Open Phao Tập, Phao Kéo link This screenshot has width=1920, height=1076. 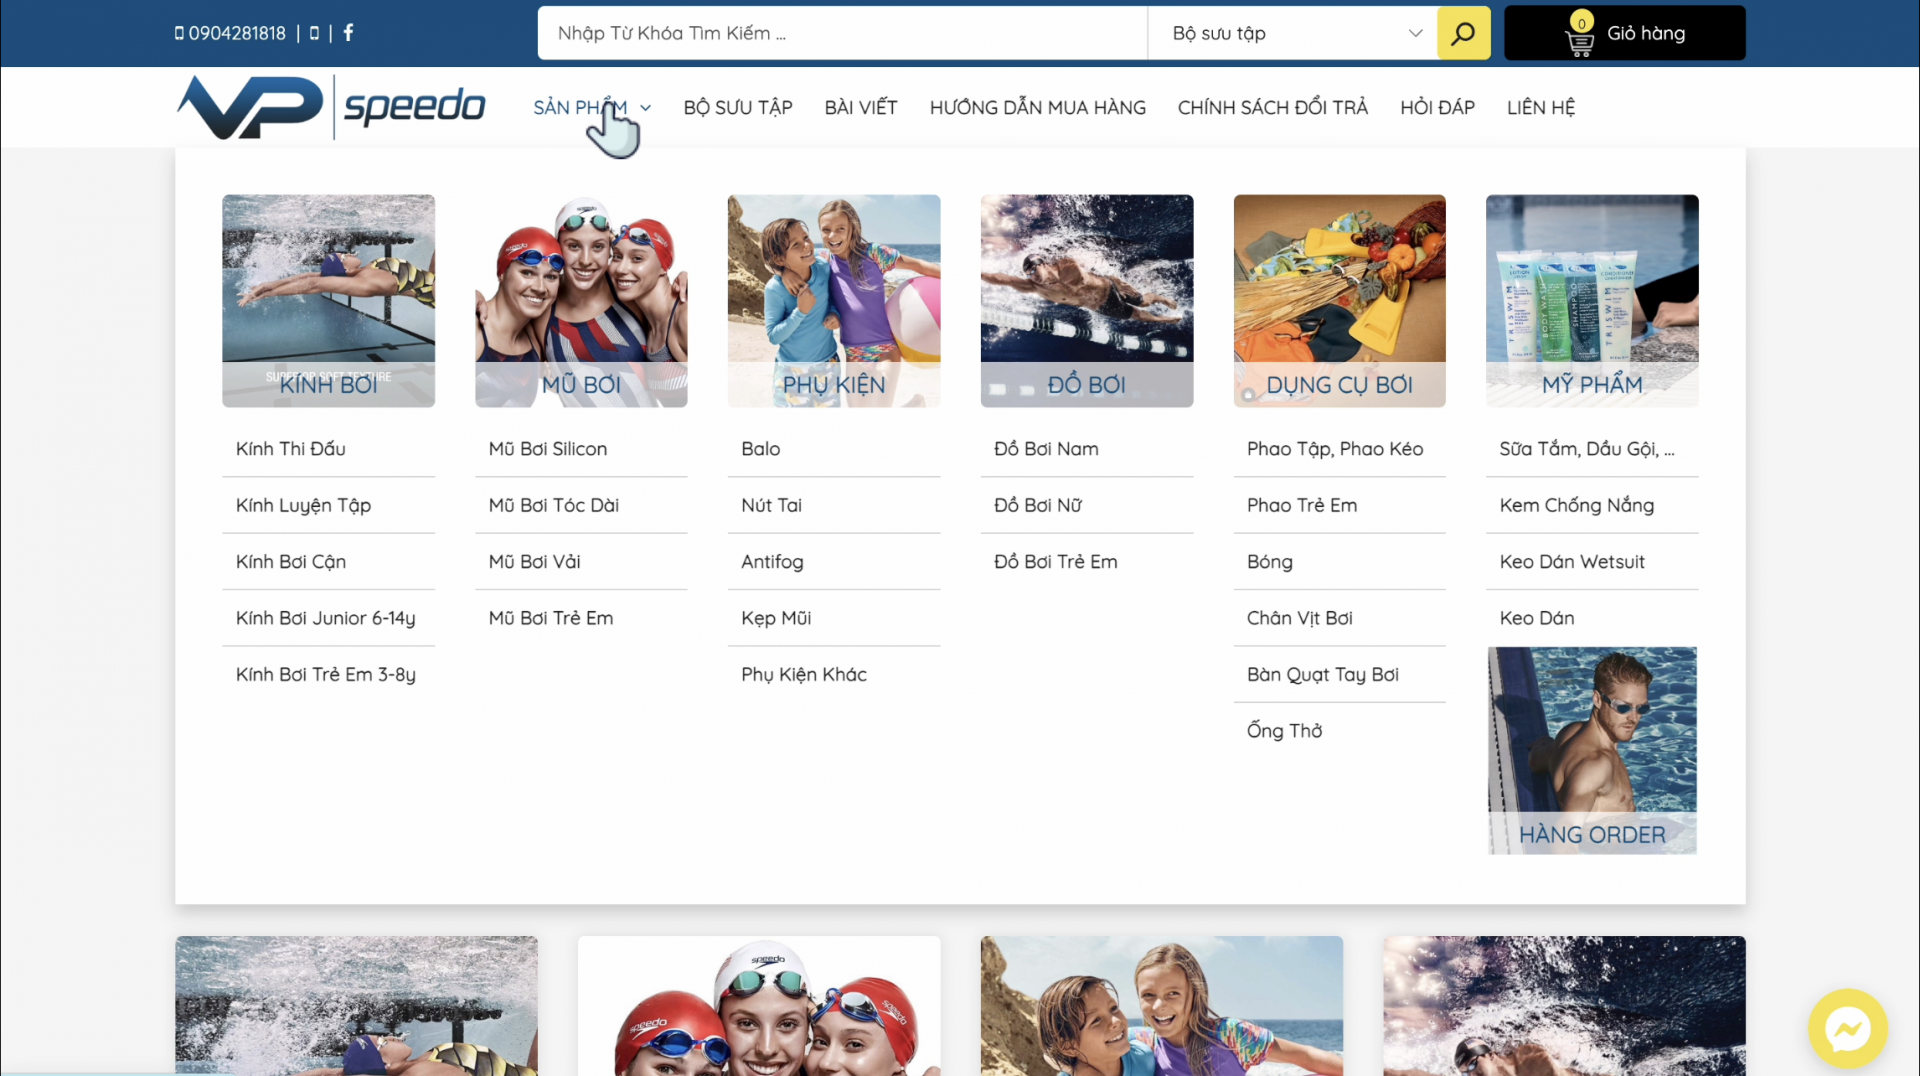point(1335,449)
